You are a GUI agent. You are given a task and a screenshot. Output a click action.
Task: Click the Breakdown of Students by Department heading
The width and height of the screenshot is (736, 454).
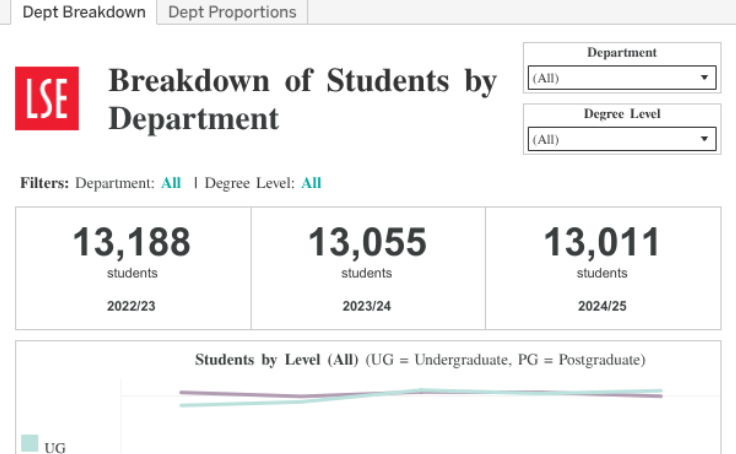(x=302, y=100)
